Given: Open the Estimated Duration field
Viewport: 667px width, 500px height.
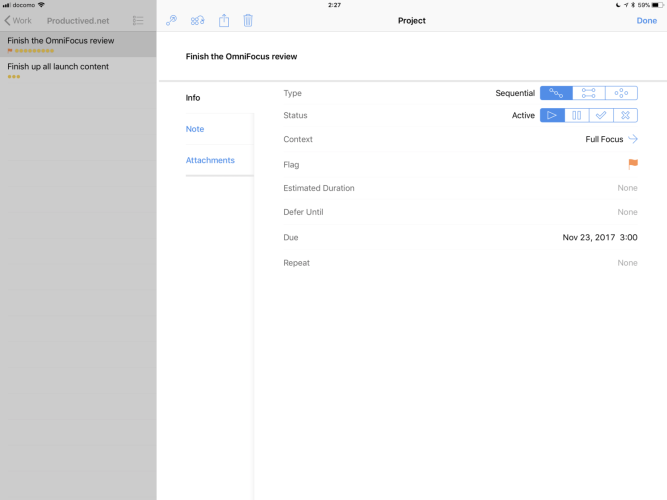Looking at the screenshot, I should 460,188.
